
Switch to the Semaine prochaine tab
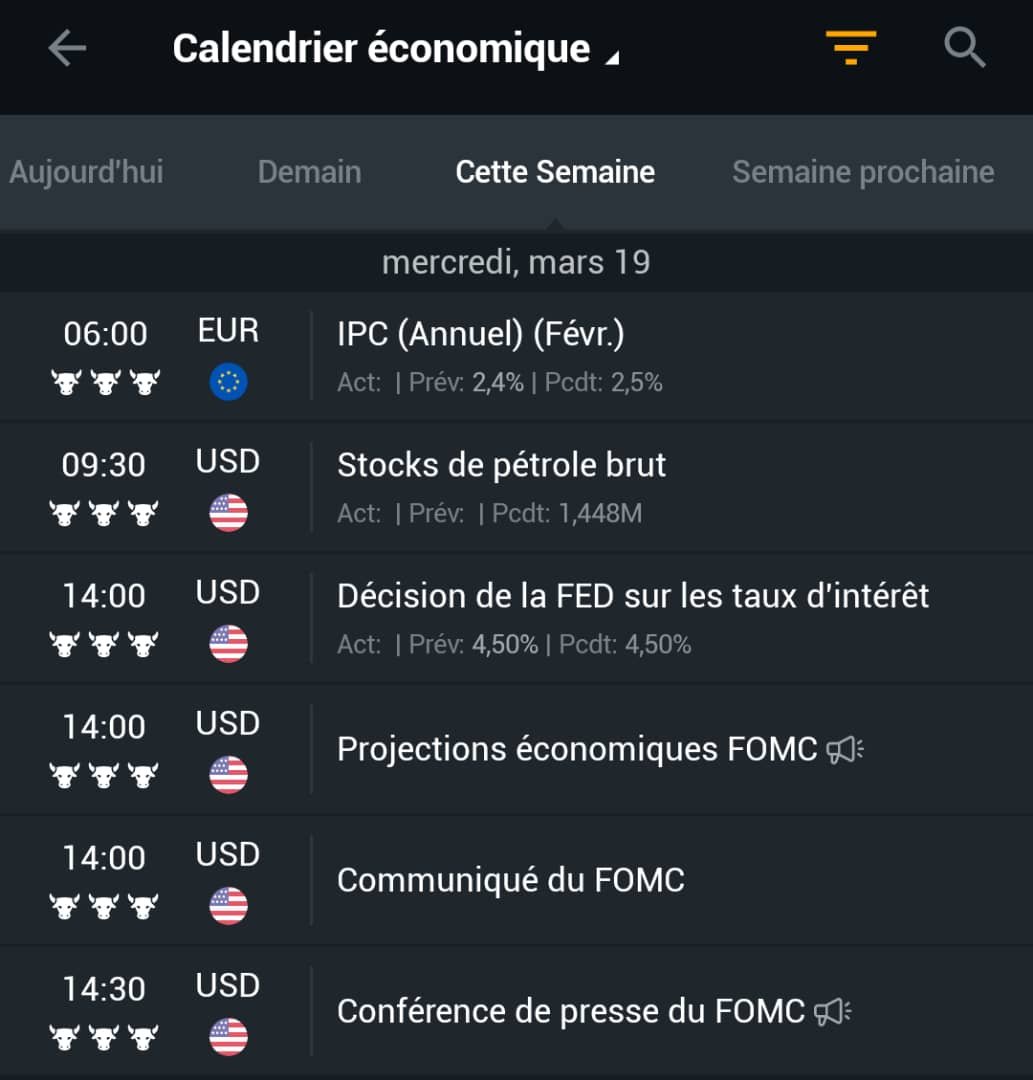click(x=864, y=172)
